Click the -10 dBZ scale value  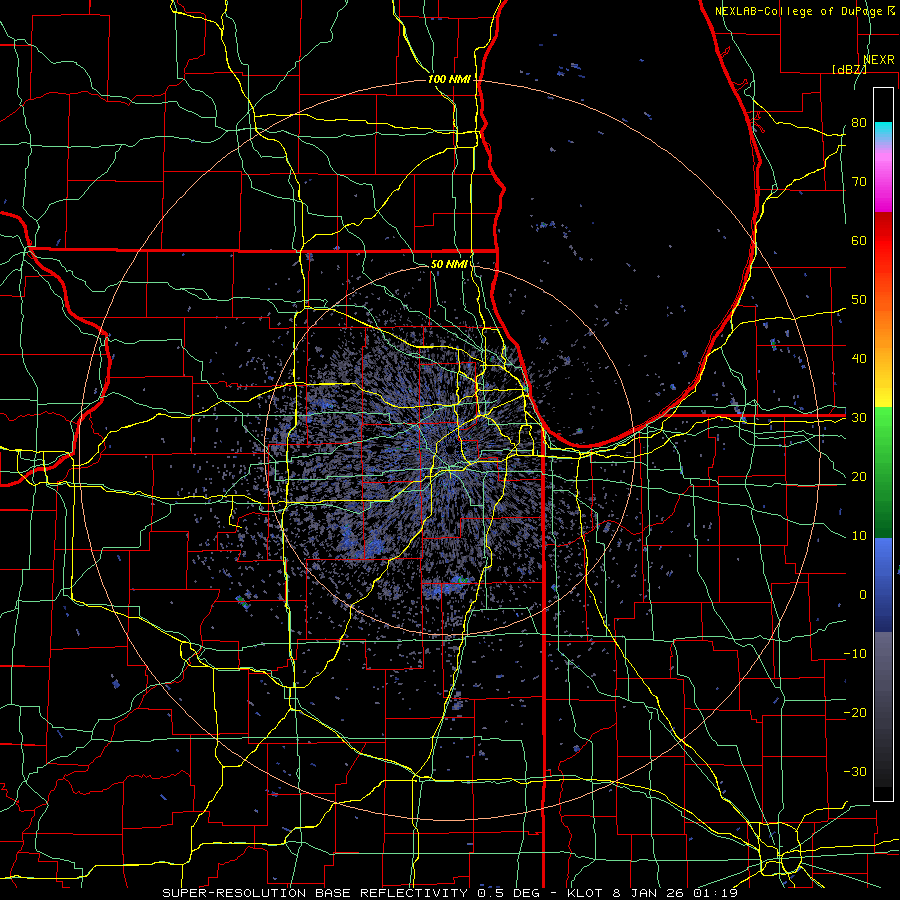(855, 654)
